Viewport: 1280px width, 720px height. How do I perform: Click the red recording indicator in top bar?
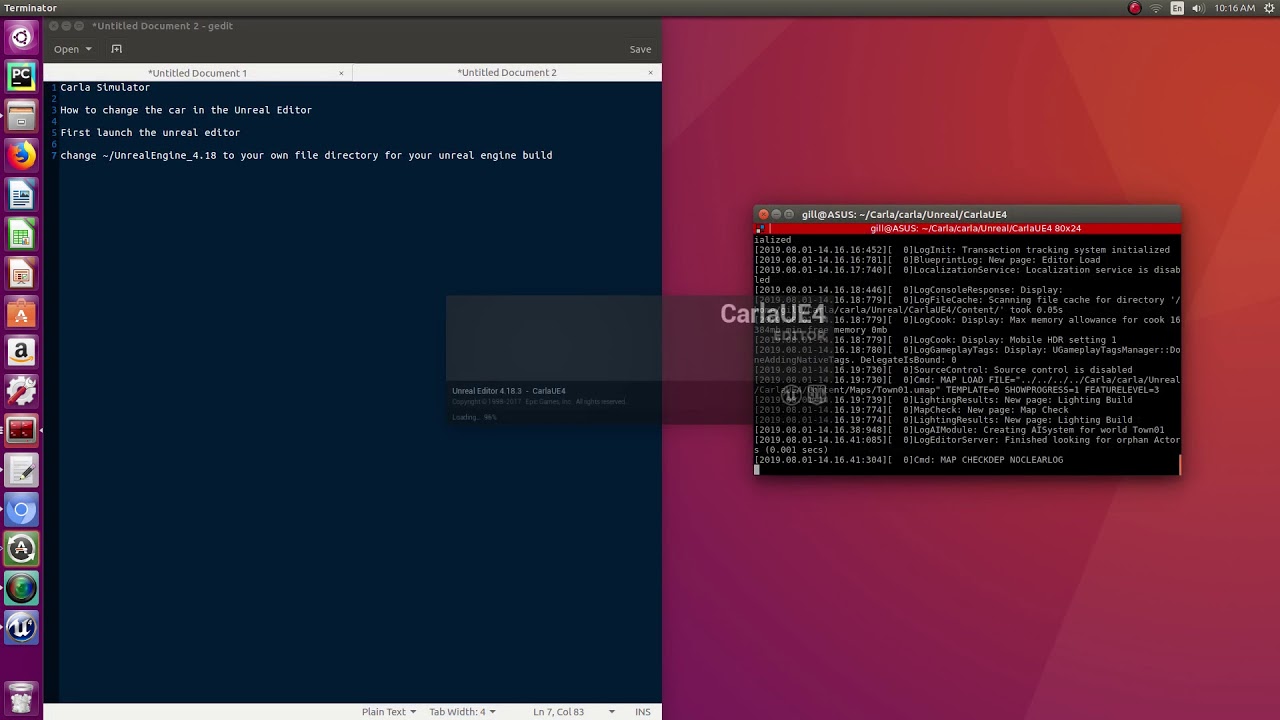coord(1134,8)
